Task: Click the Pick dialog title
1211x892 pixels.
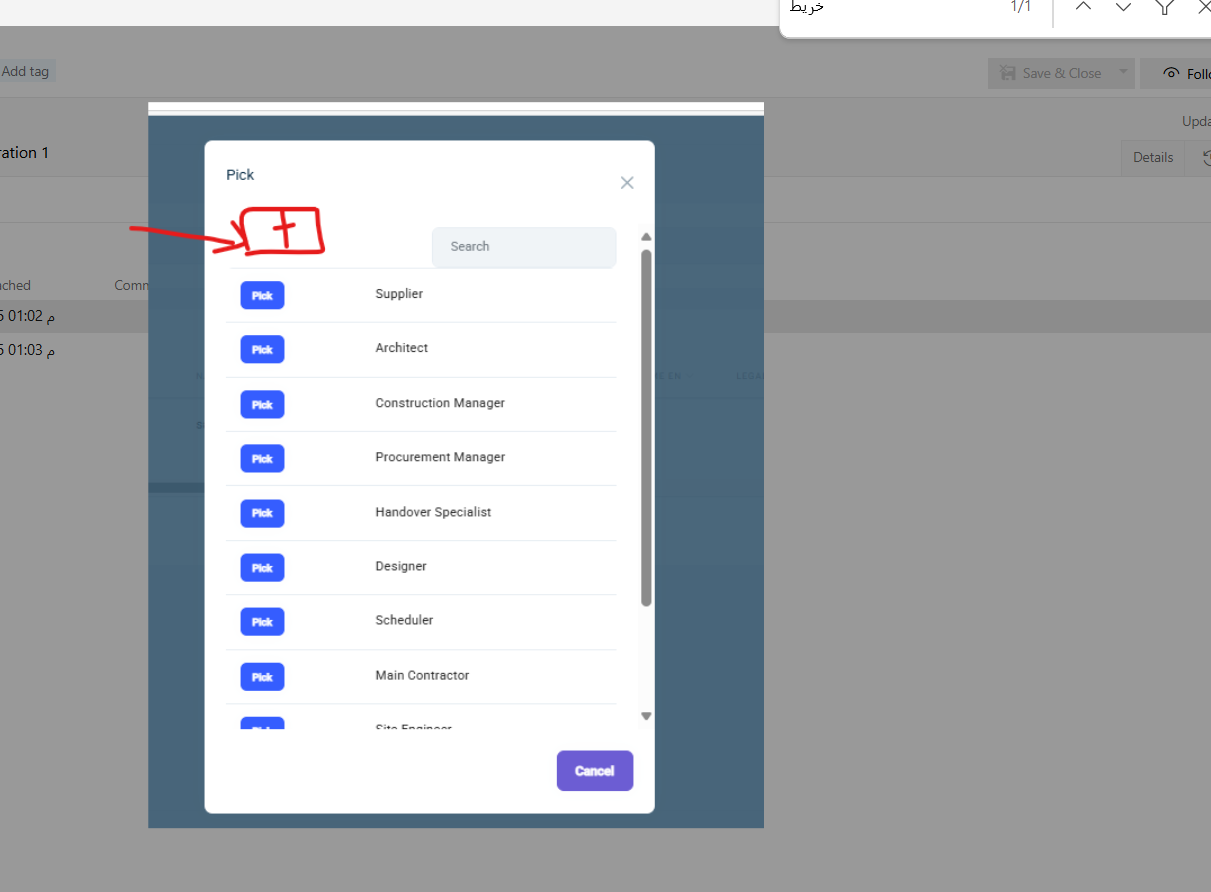Action: click(240, 175)
